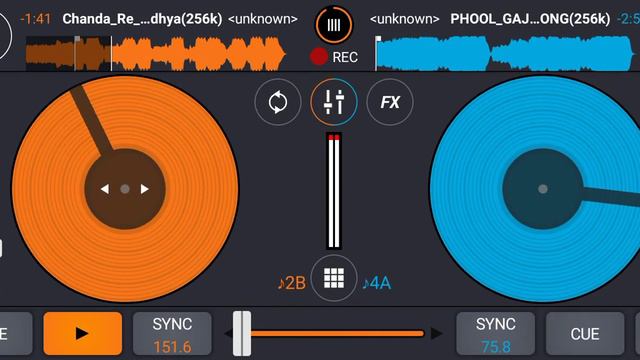Click the left deck key label 2B
The height and width of the screenshot is (360, 640).
(x=291, y=283)
